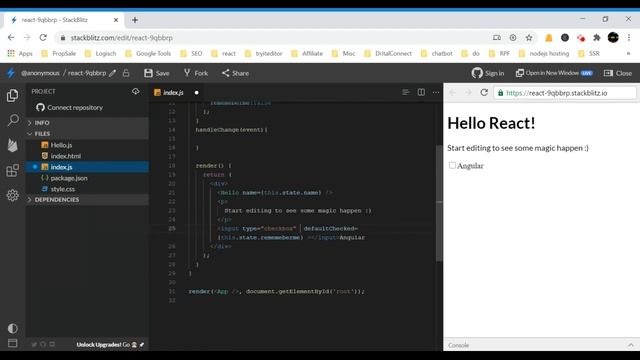Image resolution: width=640 pixels, height=360 pixels.
Task: Click the Twitter icon in footer
Action: [x=34, y=344]
